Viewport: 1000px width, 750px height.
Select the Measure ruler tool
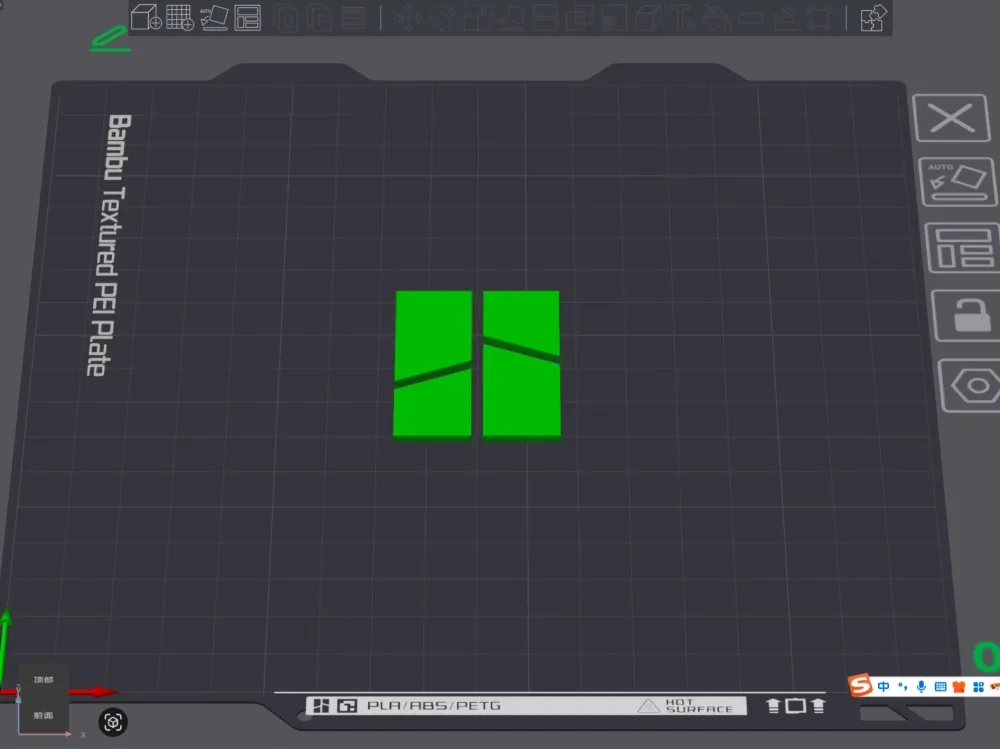point(751,18)
